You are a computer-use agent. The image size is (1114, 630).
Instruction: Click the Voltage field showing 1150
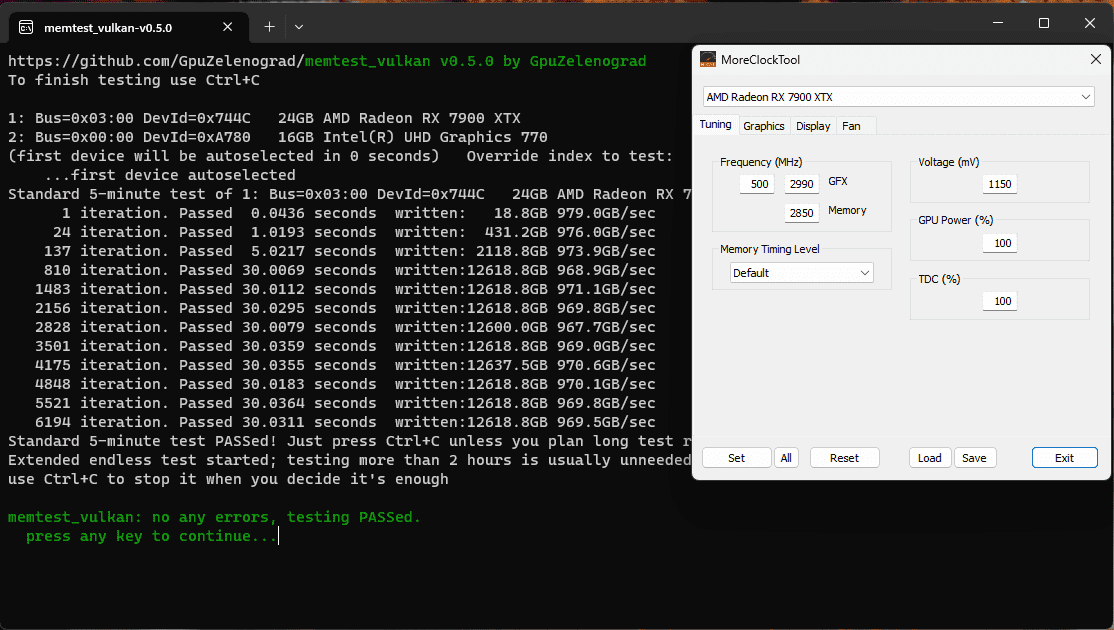[1000, 184]
